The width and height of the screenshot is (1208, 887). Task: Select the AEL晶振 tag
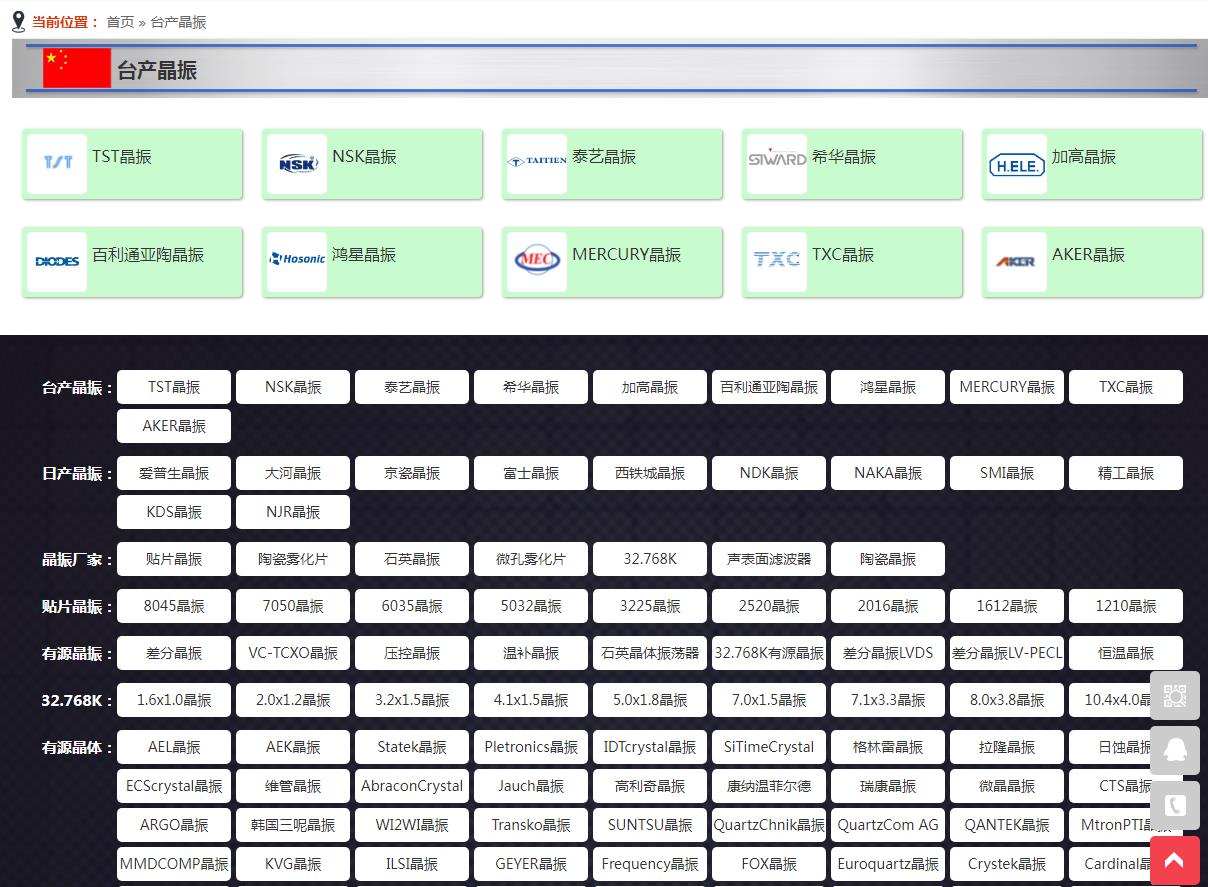coord(174,747)
